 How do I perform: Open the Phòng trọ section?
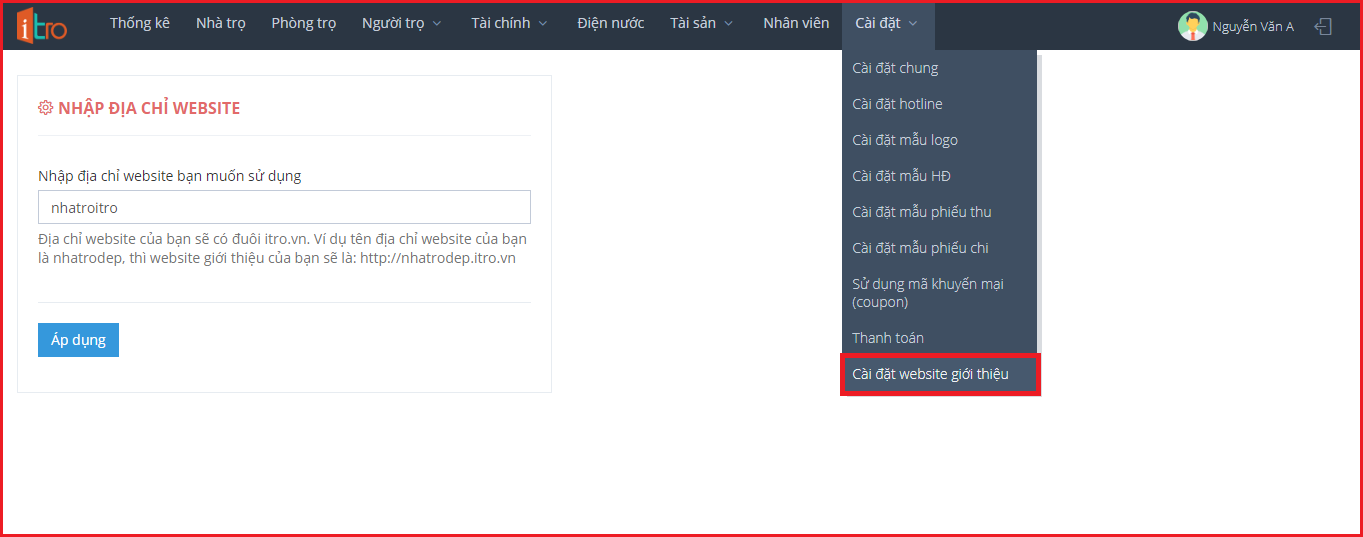pyautogui.click(x=303, y=24)
